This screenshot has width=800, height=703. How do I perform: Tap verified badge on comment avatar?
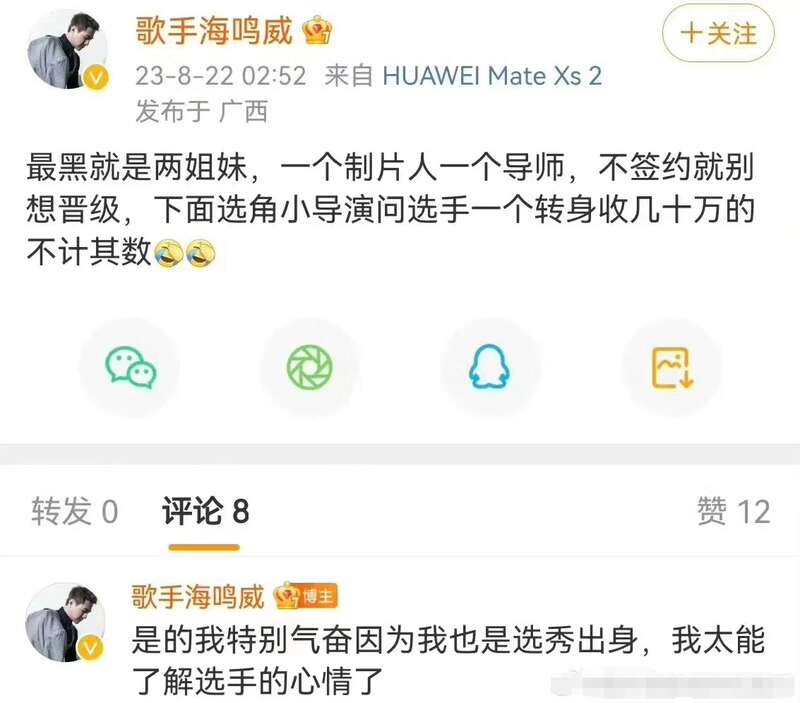[x=90, y=648]
